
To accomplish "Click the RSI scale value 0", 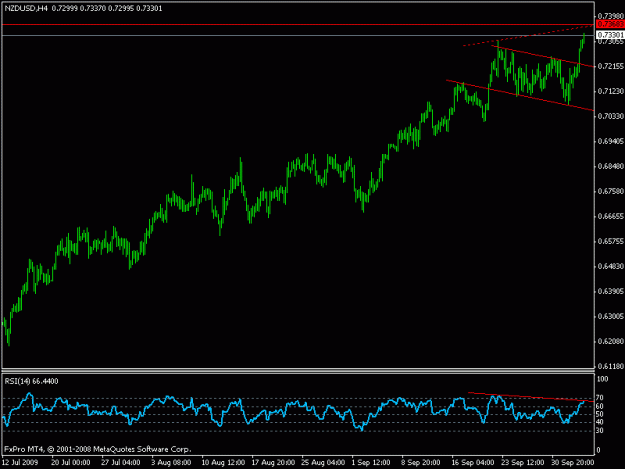I will click(x=599, y=450).
